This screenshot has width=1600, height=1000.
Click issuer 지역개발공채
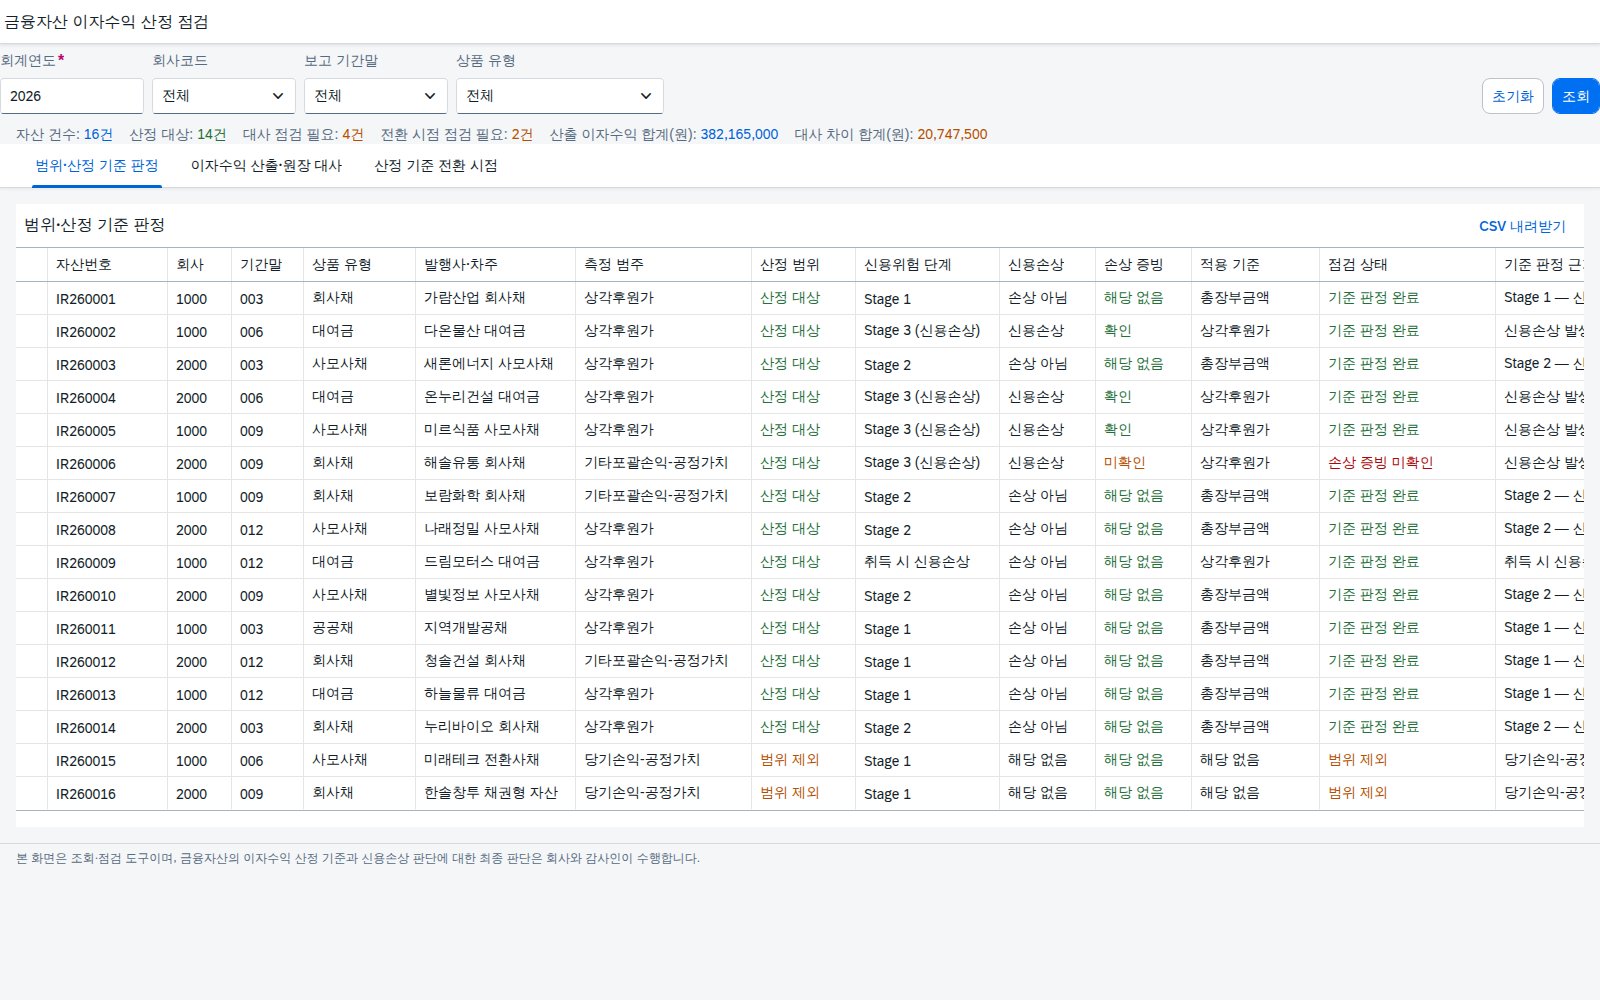466,628
